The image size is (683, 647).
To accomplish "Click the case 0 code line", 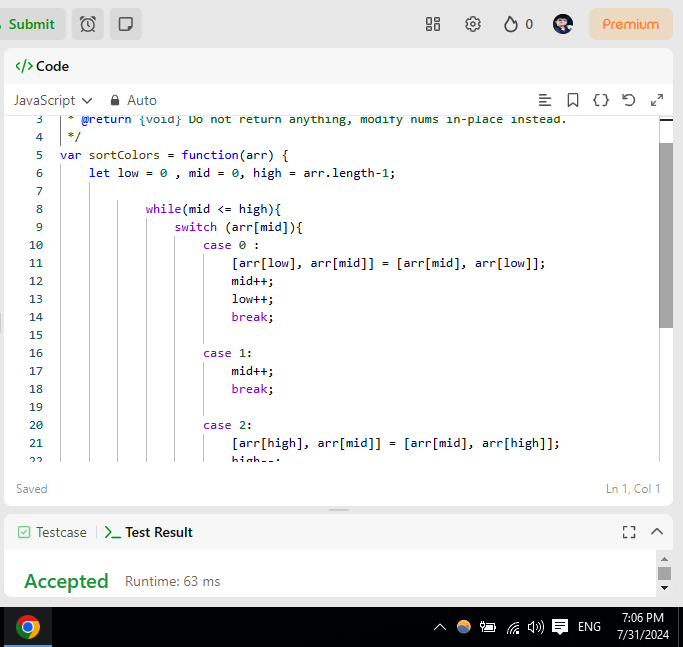I will (x=231, y=245).
